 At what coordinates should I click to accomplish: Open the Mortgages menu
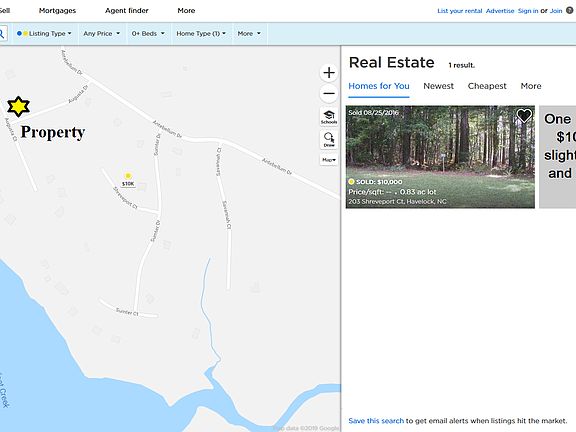(57, 11)
